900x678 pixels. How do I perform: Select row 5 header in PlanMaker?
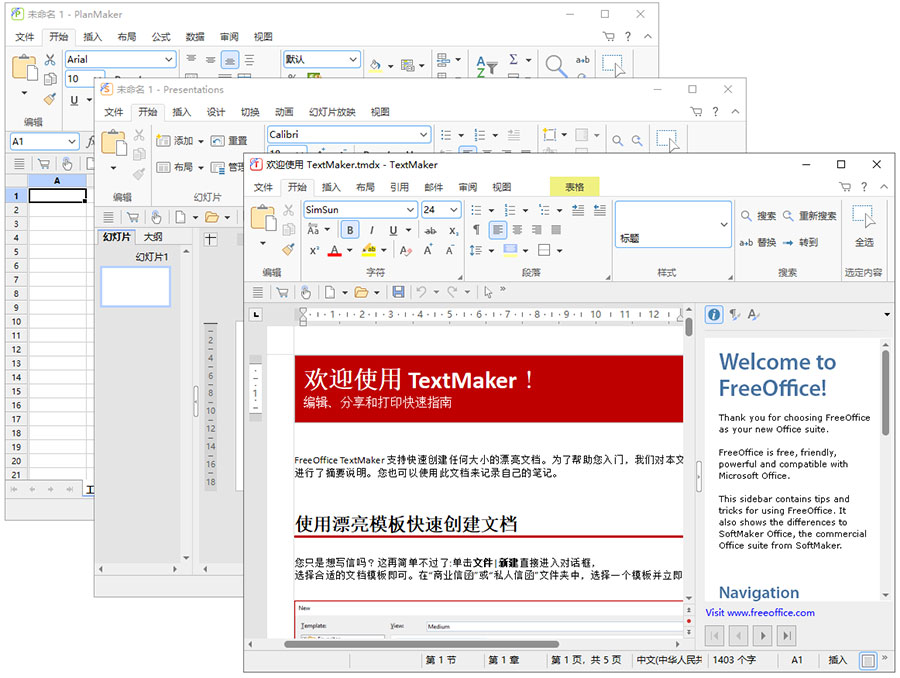pos(16,251)
